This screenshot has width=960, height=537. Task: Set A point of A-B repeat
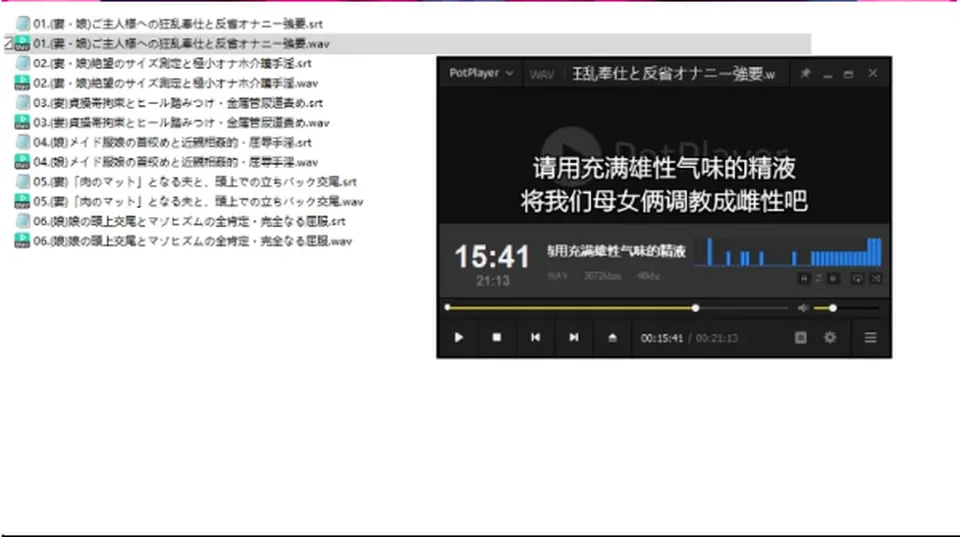click(x=804, y=279)
